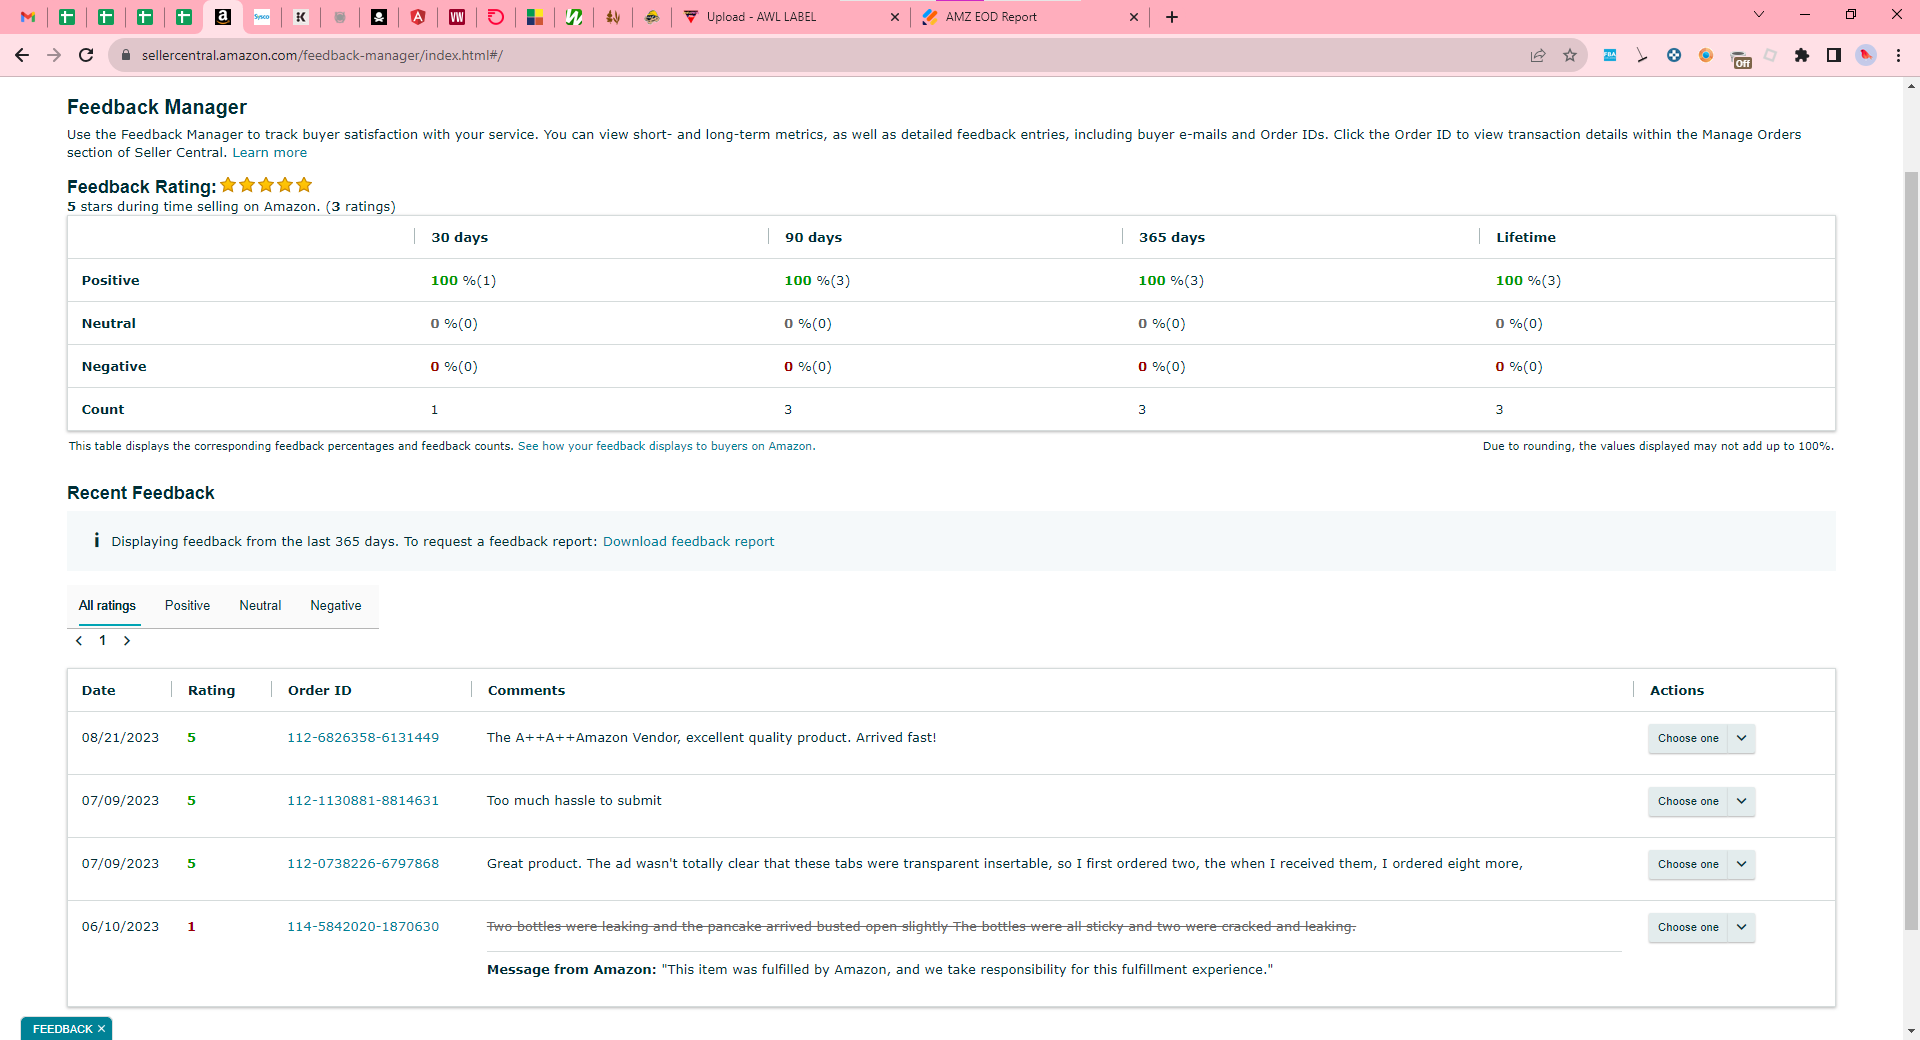Dismiss the FEEDBACK widget with its X

coord(101,1029)
